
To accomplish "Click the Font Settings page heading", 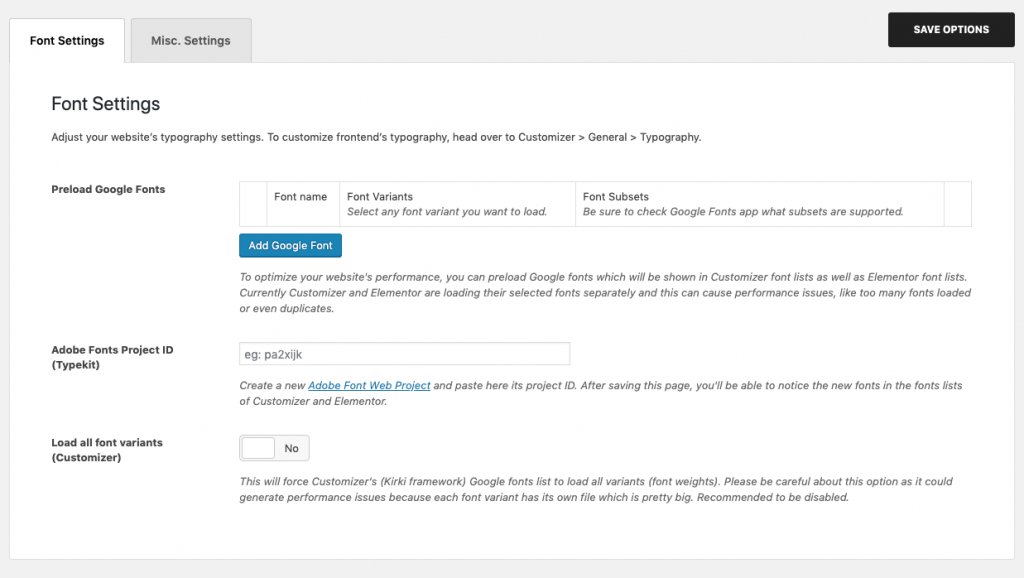I will (x=105, y=104).
